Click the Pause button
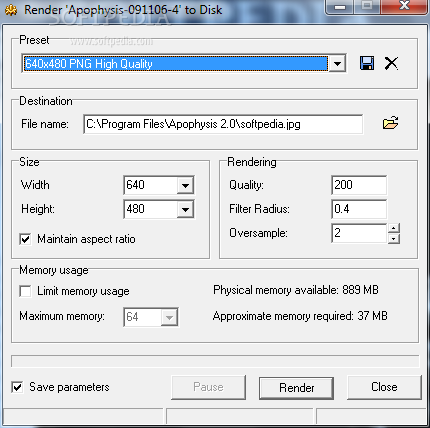The width and height of the screenshot is (430, 428). click(x=208, y=387)
